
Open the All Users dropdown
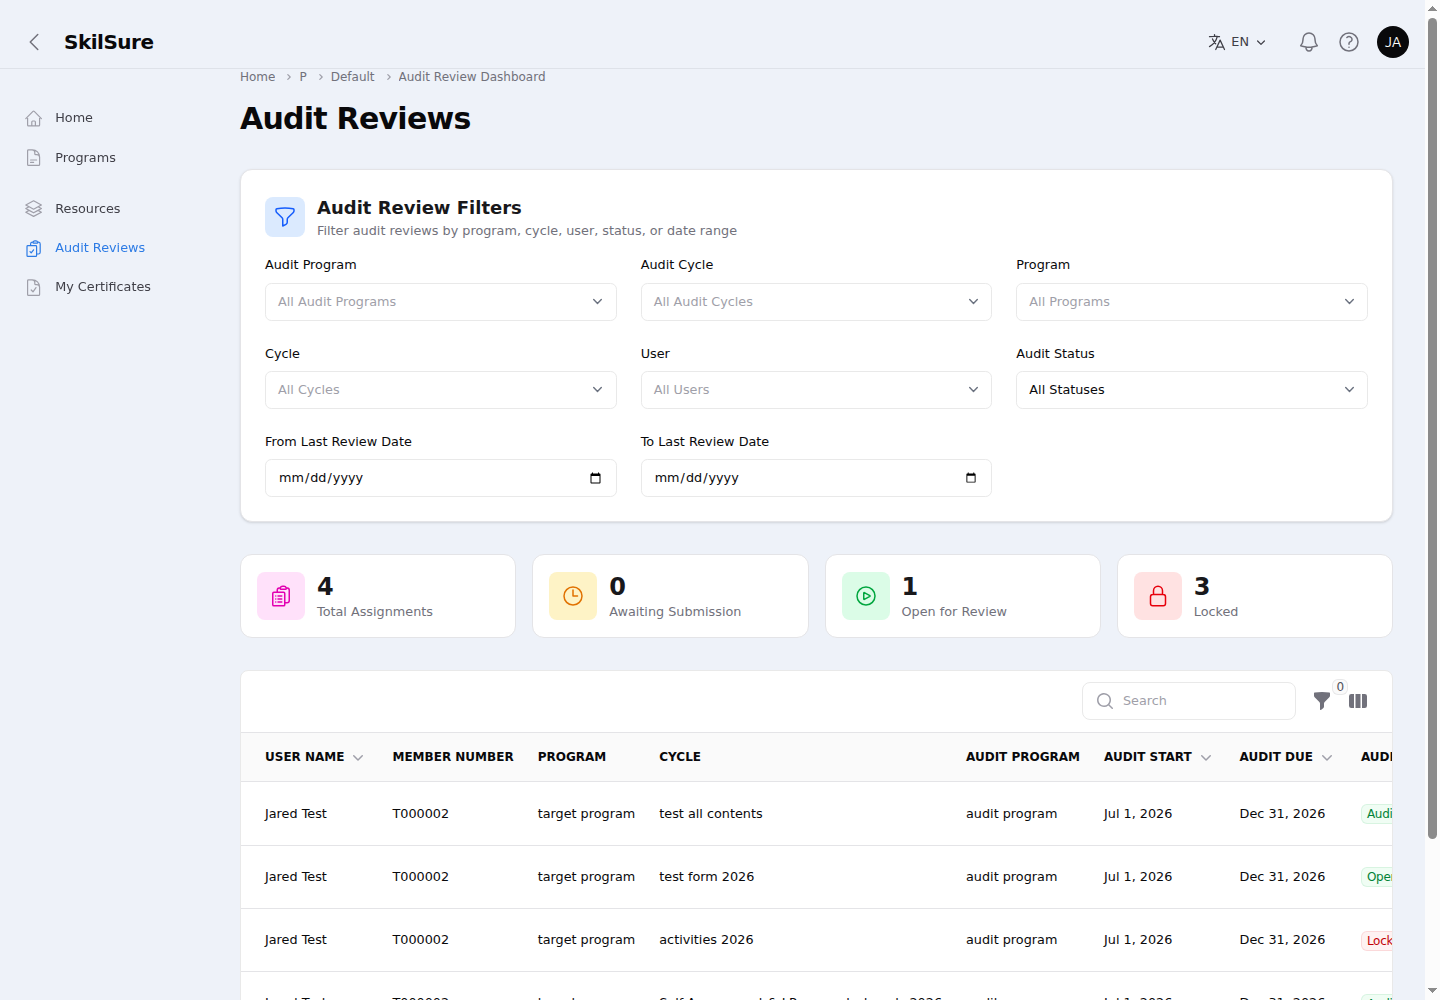click(816, 390)
